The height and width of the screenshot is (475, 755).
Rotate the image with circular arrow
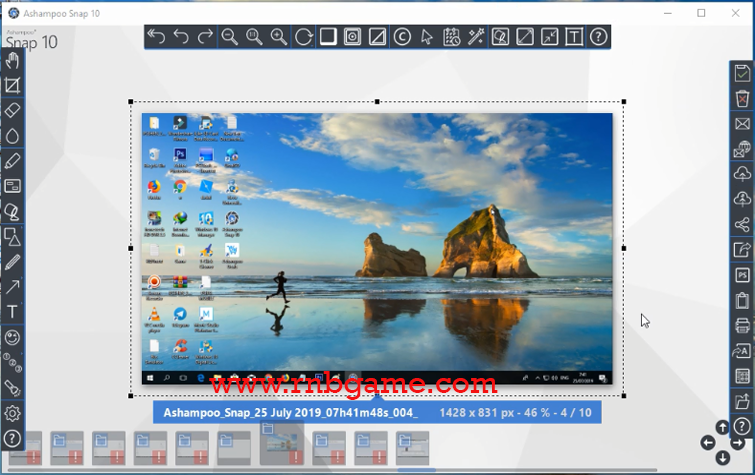(x=304, y=37)
